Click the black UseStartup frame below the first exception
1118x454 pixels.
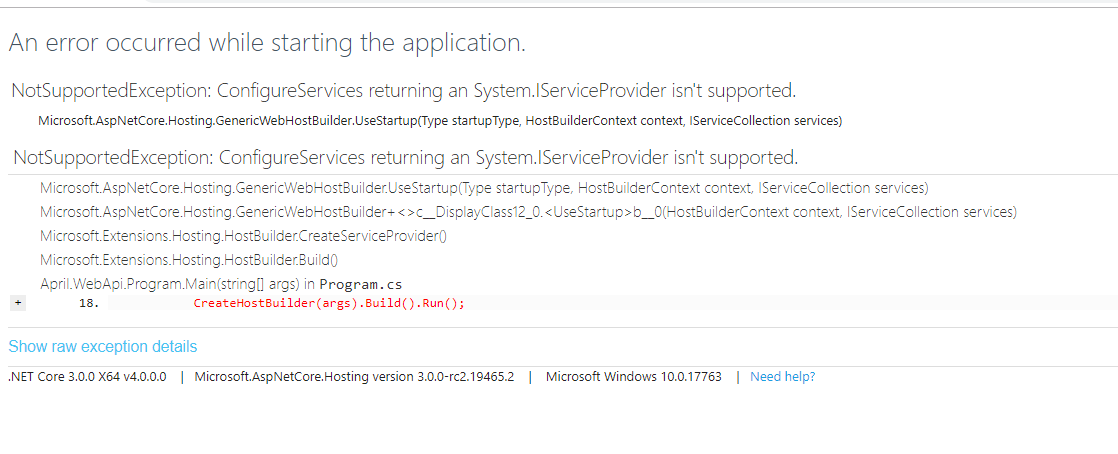tap(440, 121)
